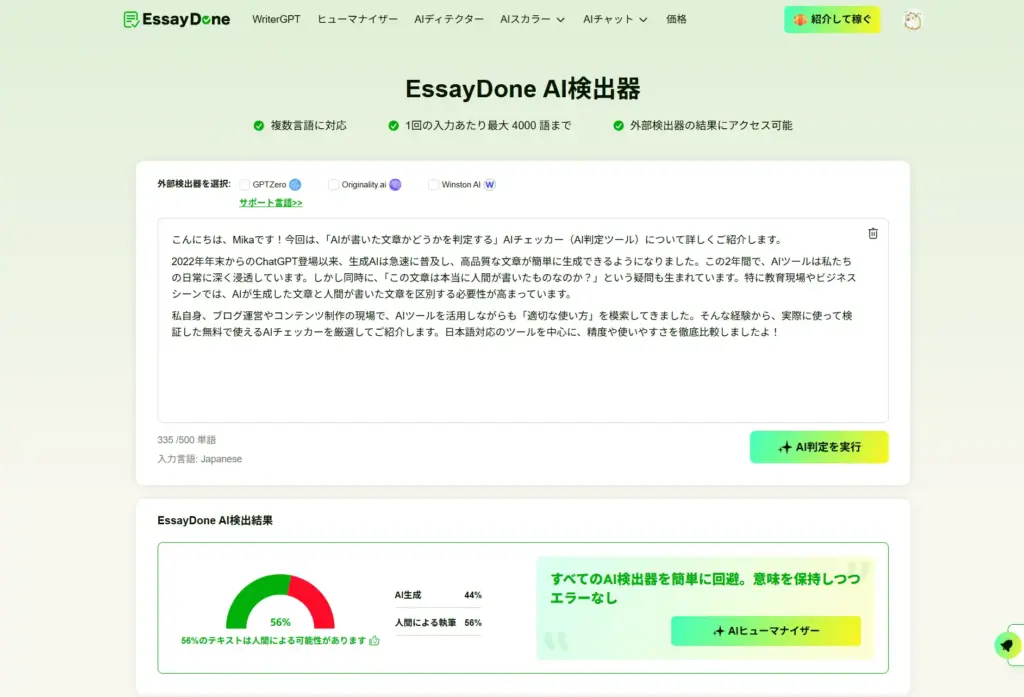Clear text with the trash icon
This screenshot has height=697, width=1024.
click(872, 233)
